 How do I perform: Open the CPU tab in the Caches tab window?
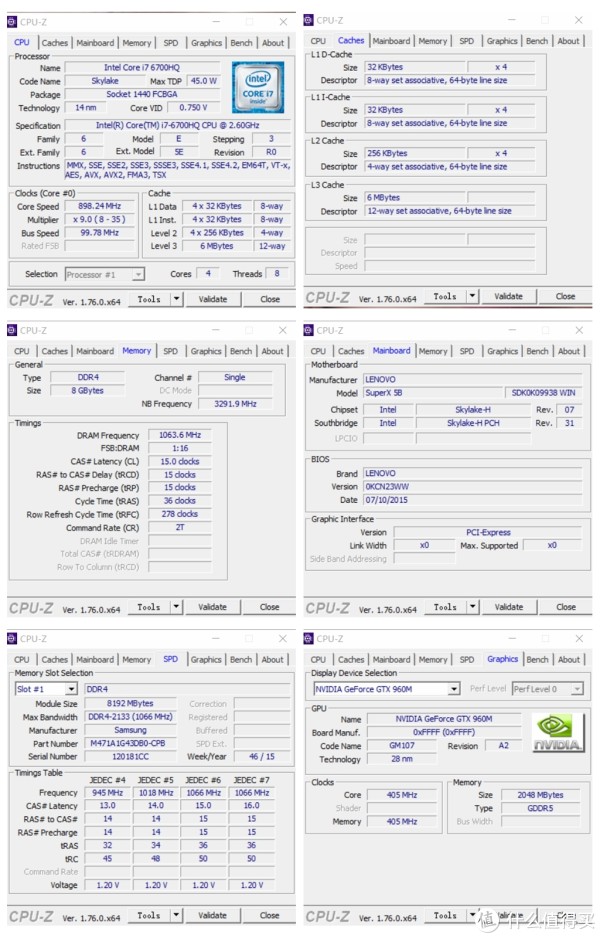pyautogui.click(x=318, y=41)
